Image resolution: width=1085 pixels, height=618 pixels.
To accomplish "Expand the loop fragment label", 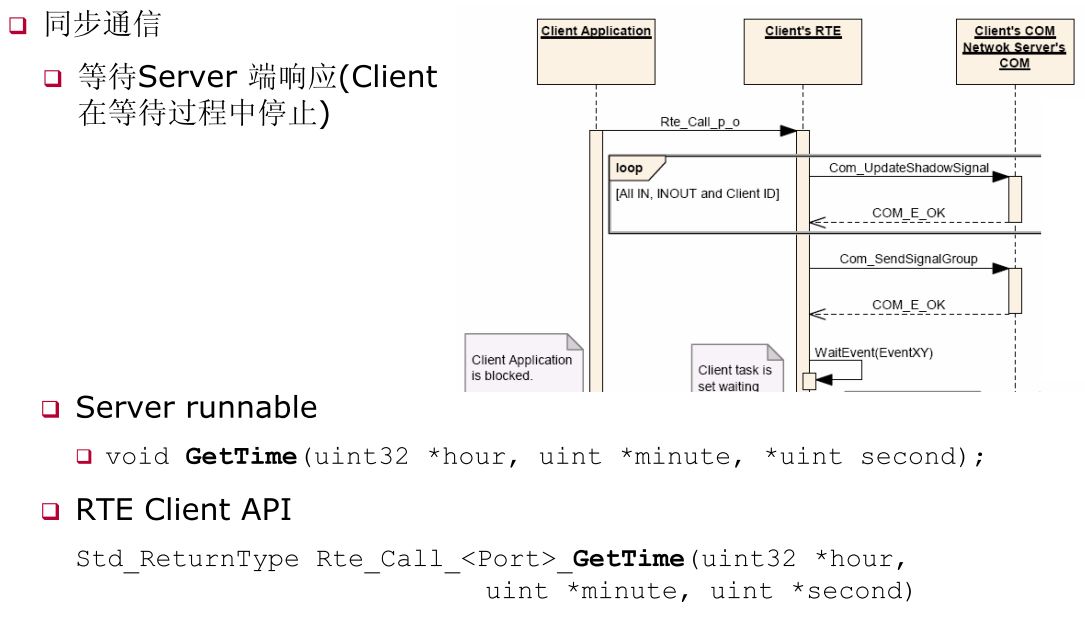I will [x=631, y=168].
